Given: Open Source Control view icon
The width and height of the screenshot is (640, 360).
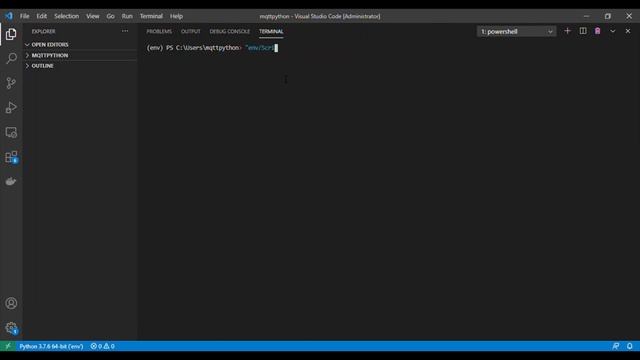Looking at the screenshot, I should (11, 83).
